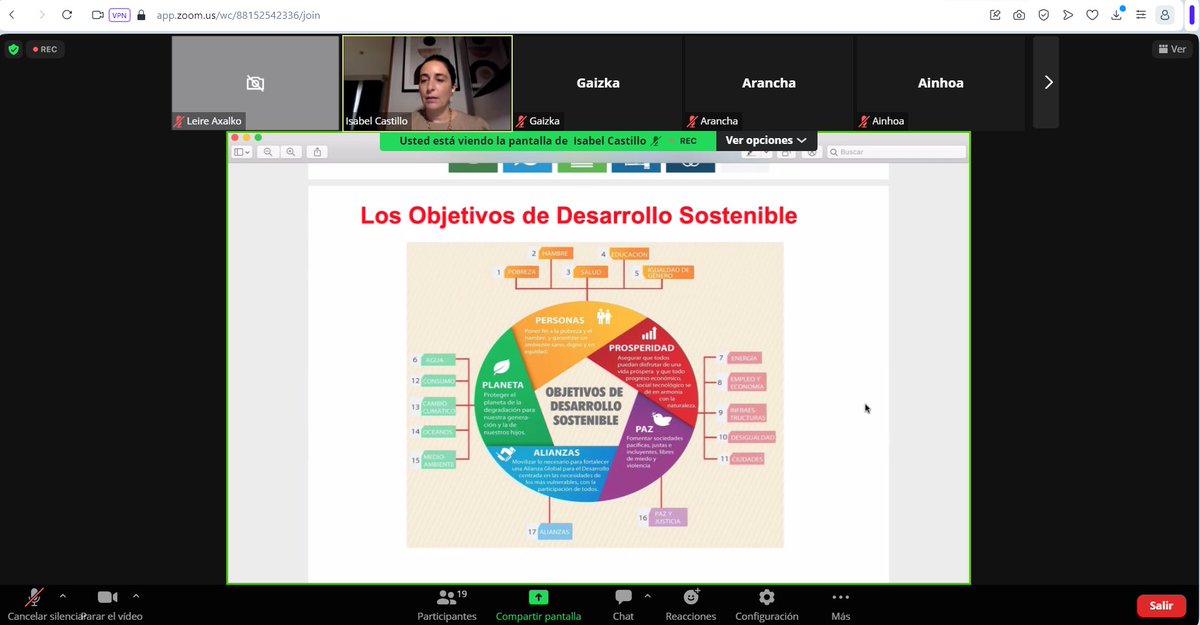Click Compartir pantalla share button

point(538,604)
